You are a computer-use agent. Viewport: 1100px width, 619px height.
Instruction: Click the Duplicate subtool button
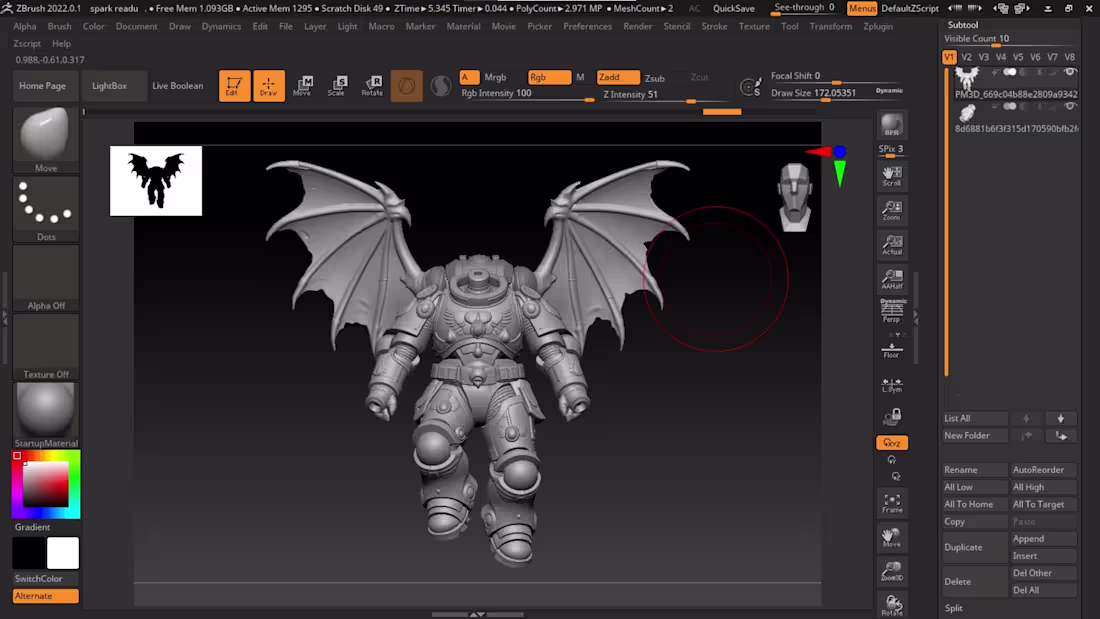click(974, 547)
